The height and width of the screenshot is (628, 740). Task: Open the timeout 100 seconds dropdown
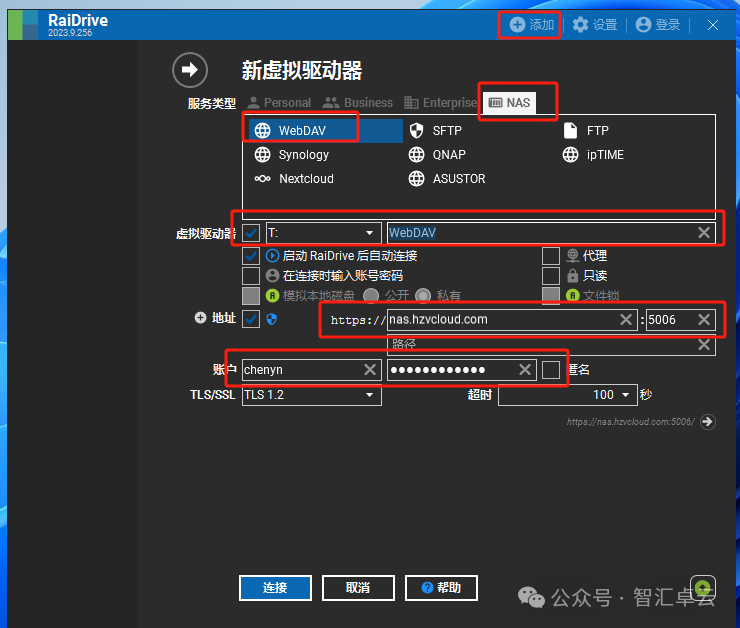click(568, 395)
